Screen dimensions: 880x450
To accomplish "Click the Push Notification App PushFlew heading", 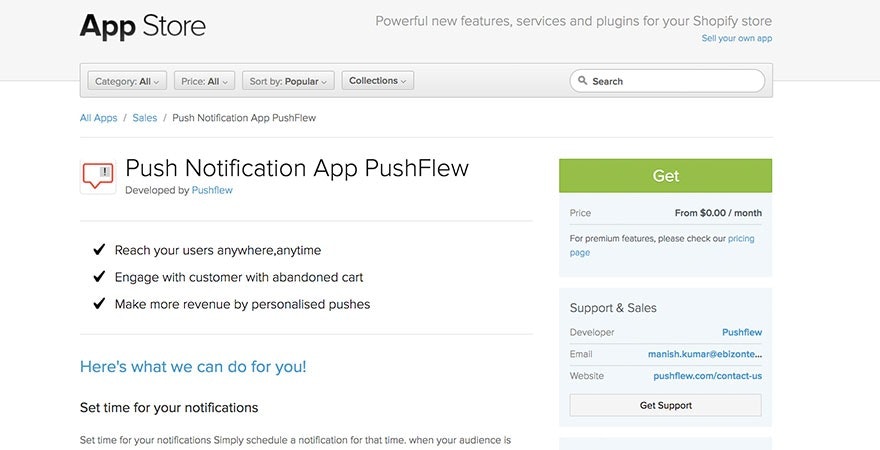I will click(297, 168).
